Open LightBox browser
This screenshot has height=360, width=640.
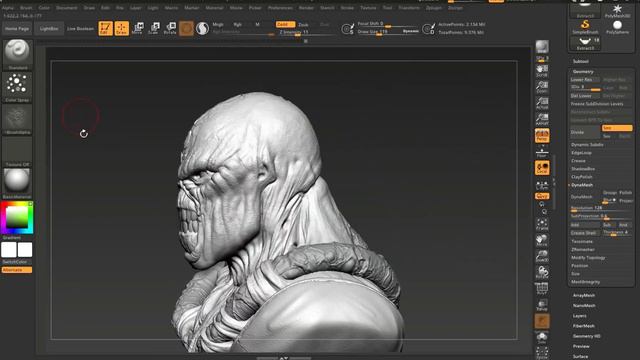tap(49, 29)
